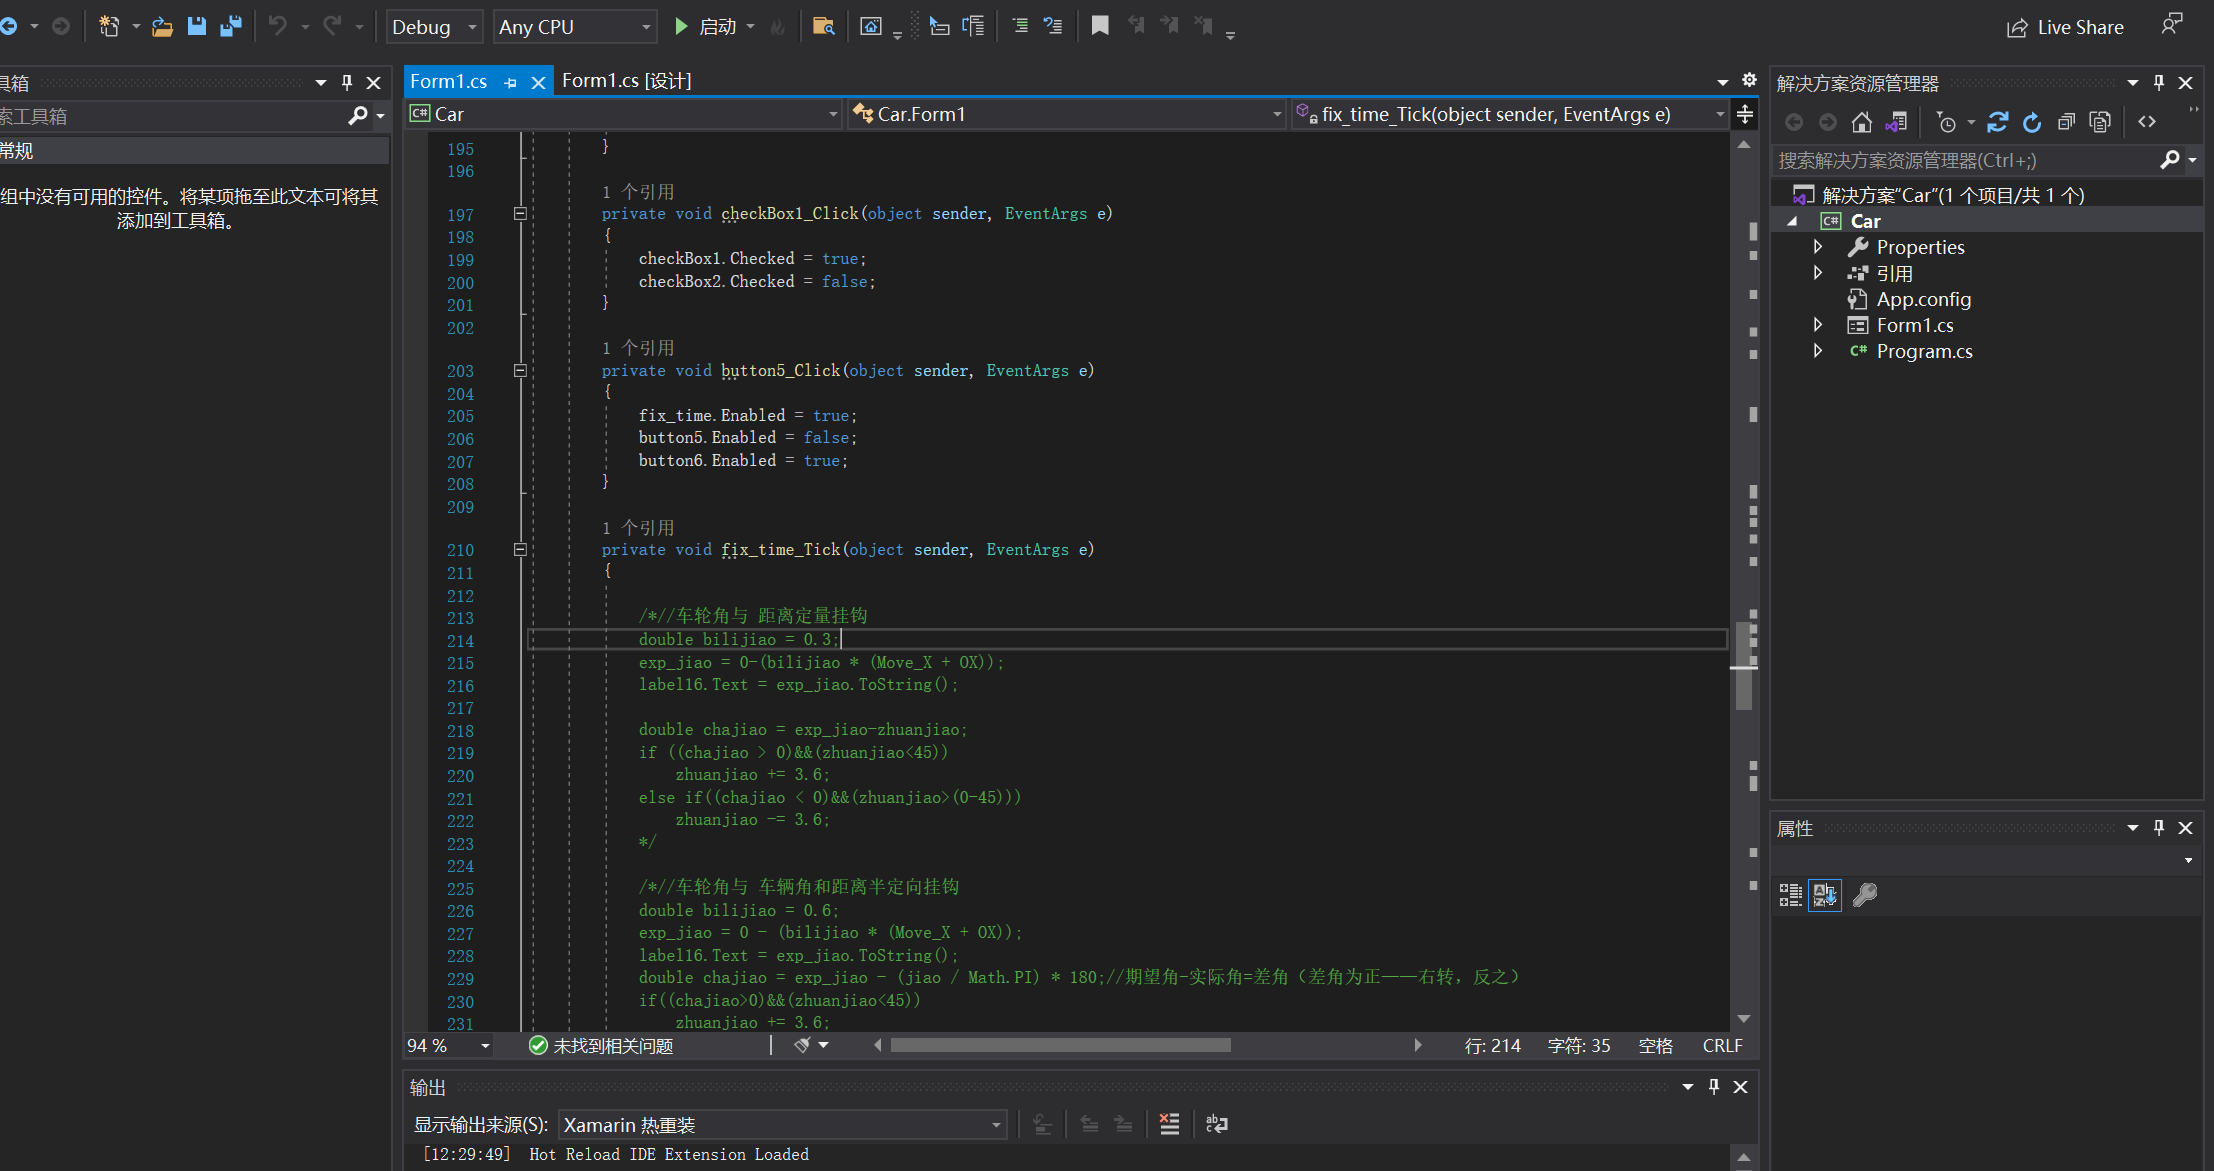2214x1171 pixels.
Task: Toggle the alphabetical sort in Properties
Action: (x=1825, y=895)
